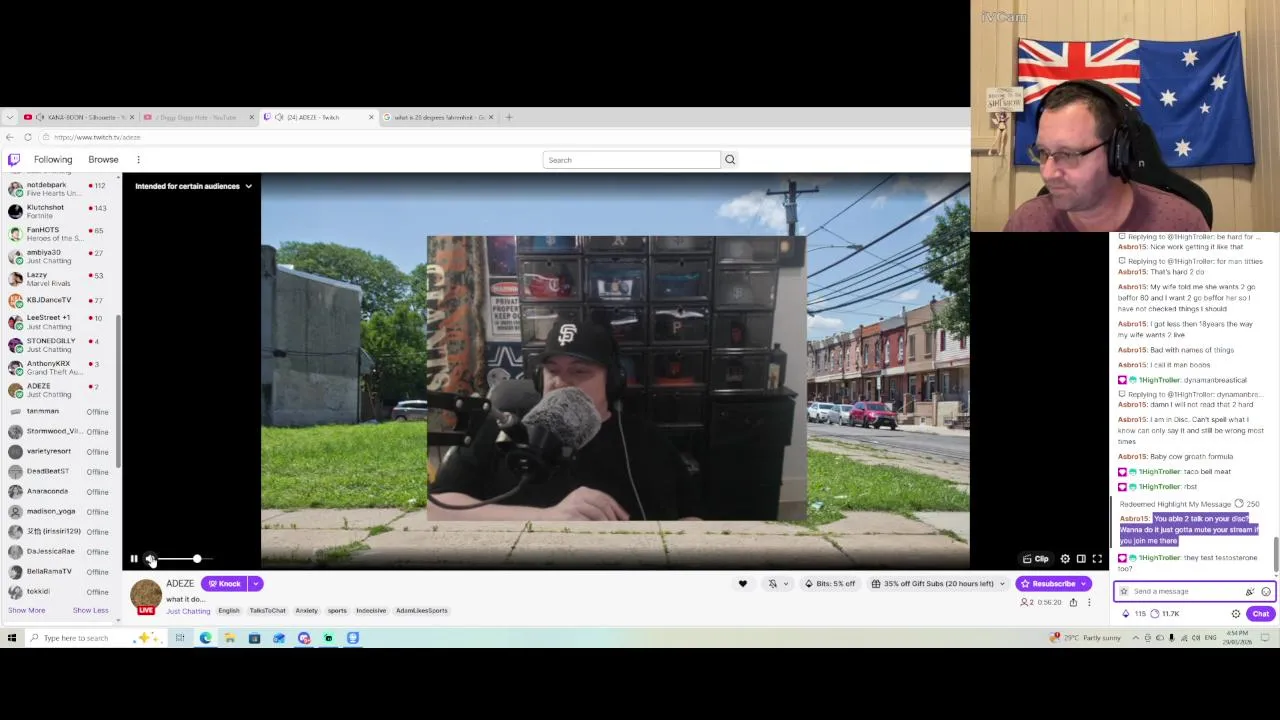
Task: Open LeeStreet +1 channel in sidebar
Action: point(60,321)
